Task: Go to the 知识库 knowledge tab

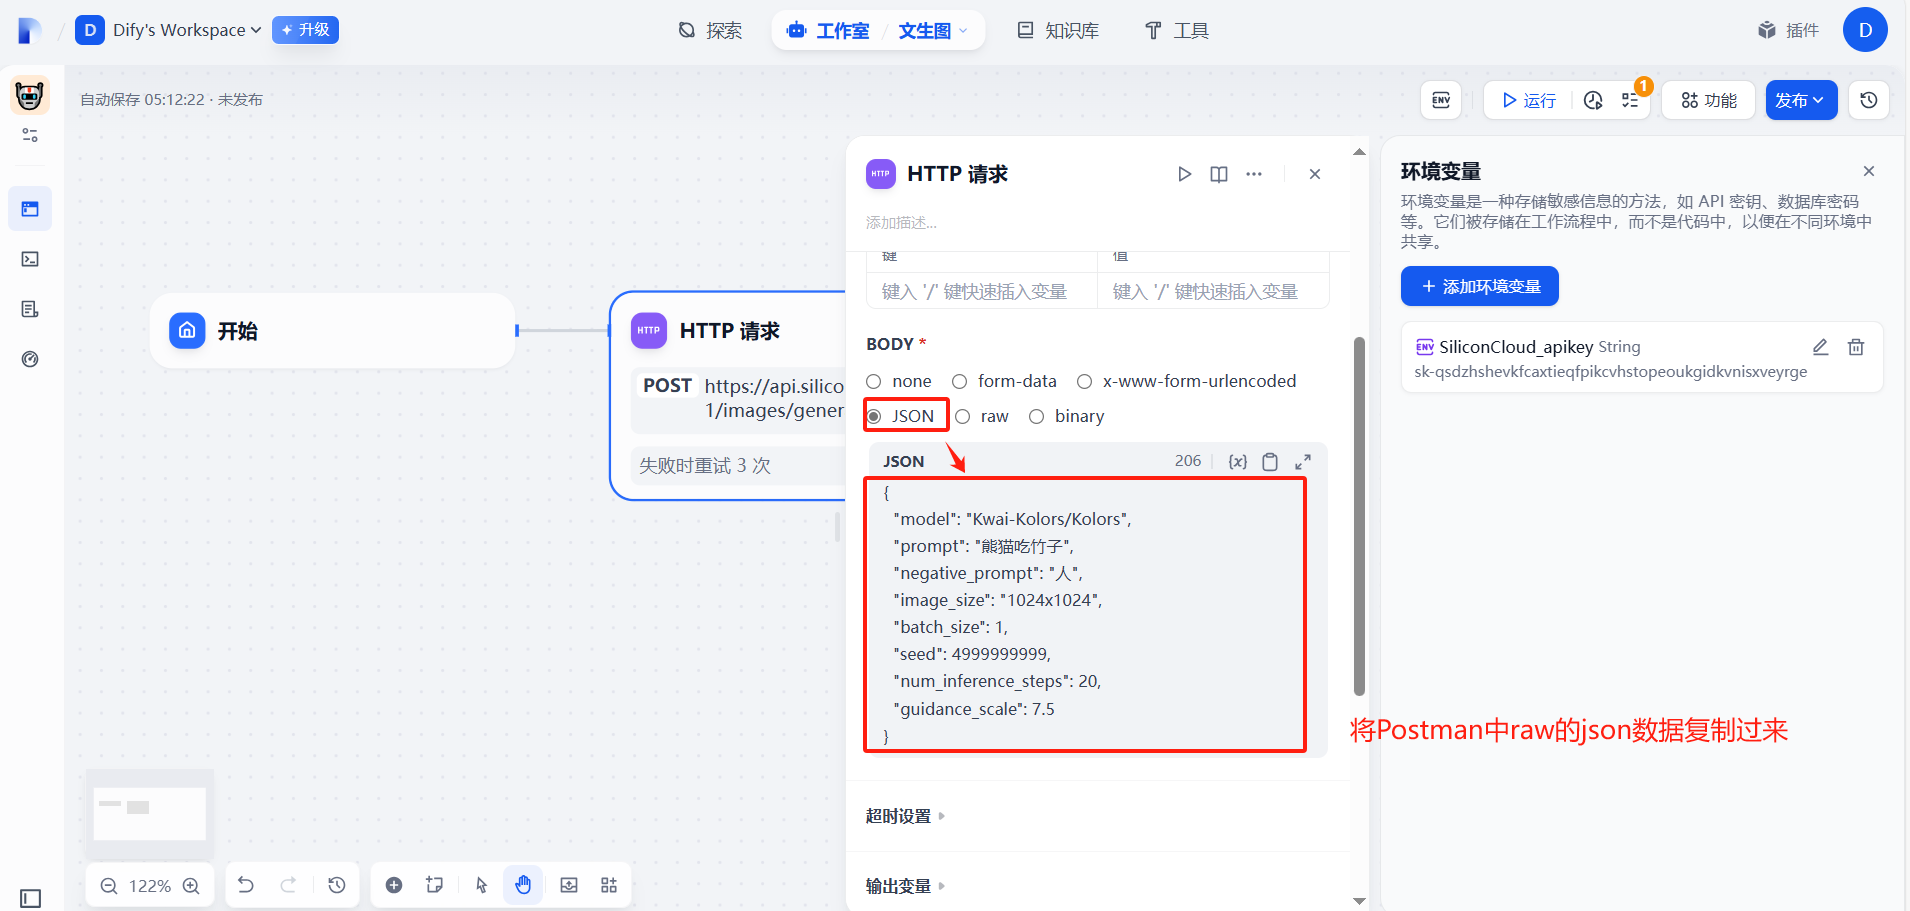Action: [1058, 31]
